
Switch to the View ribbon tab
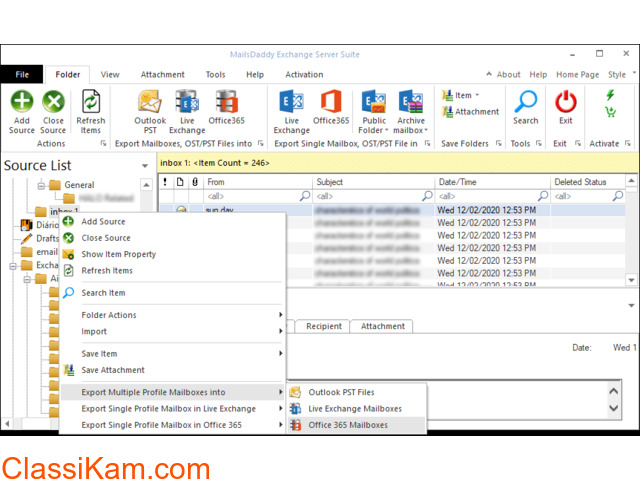tap(110, 75)
